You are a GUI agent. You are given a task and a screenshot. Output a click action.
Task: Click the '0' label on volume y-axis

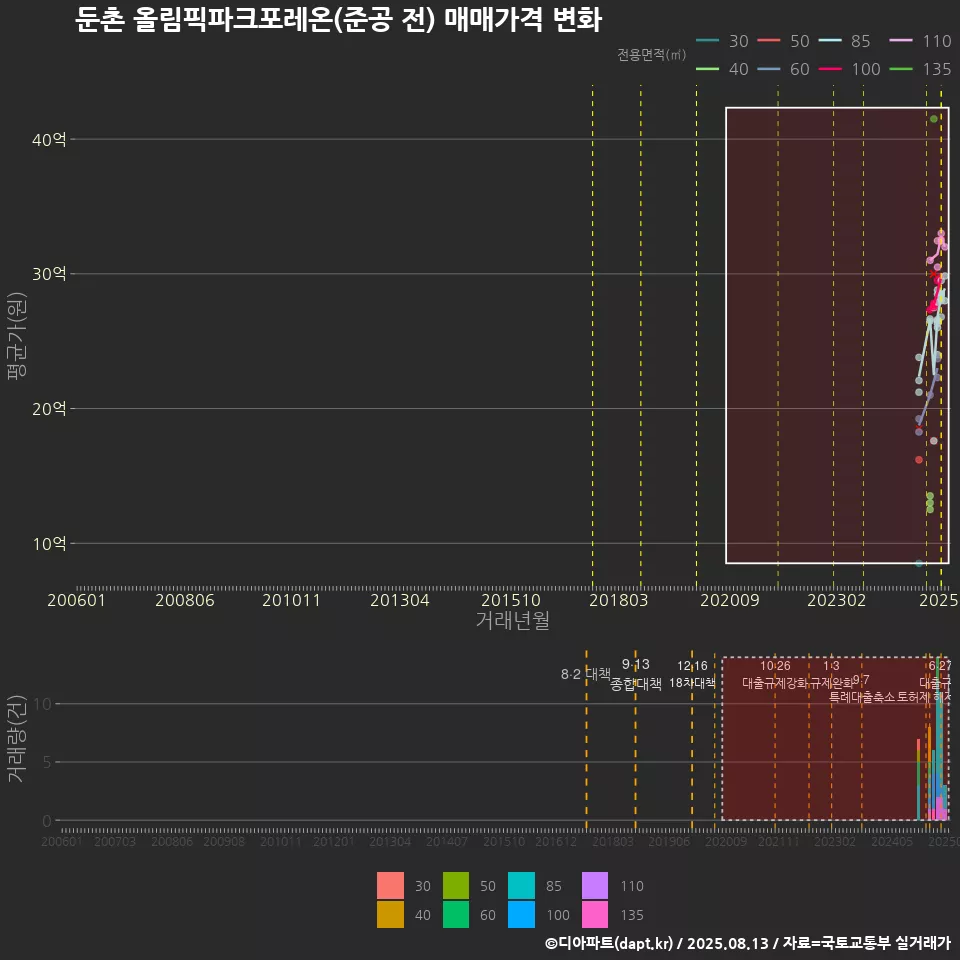click(x=48, y=820)
